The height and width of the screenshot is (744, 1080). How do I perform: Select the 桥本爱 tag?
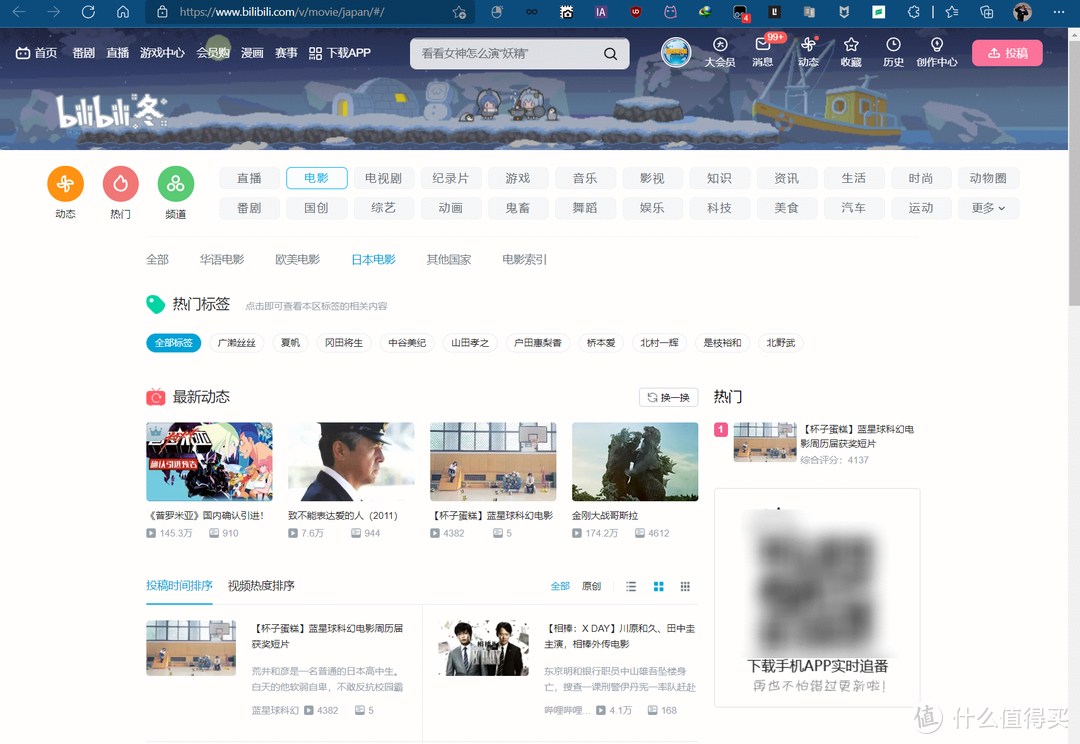point(601,342)
